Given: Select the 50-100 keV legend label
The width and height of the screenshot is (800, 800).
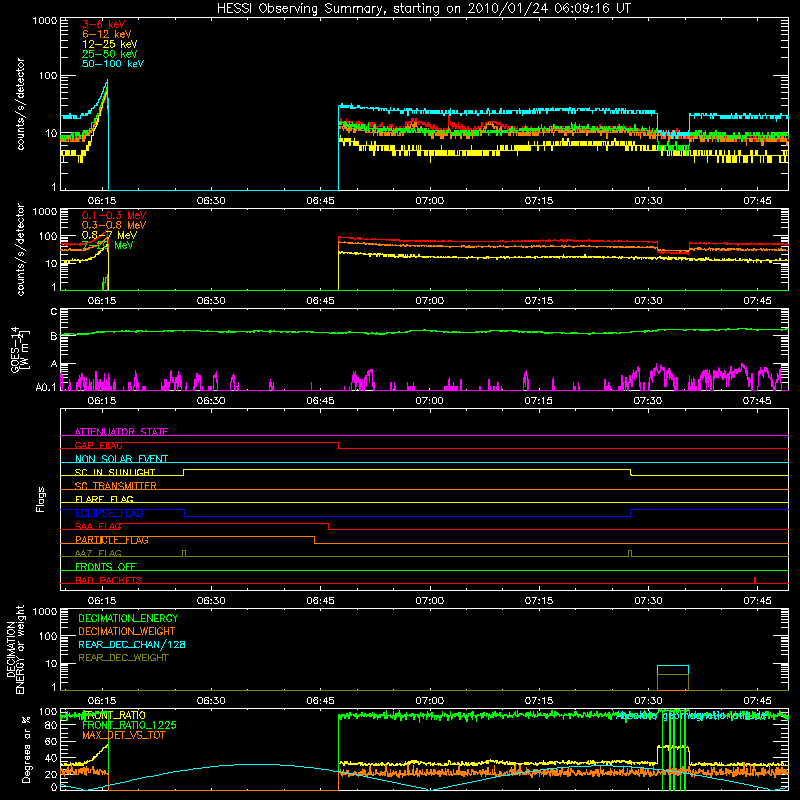Looking at the screenshot, I should pos(113,64).
